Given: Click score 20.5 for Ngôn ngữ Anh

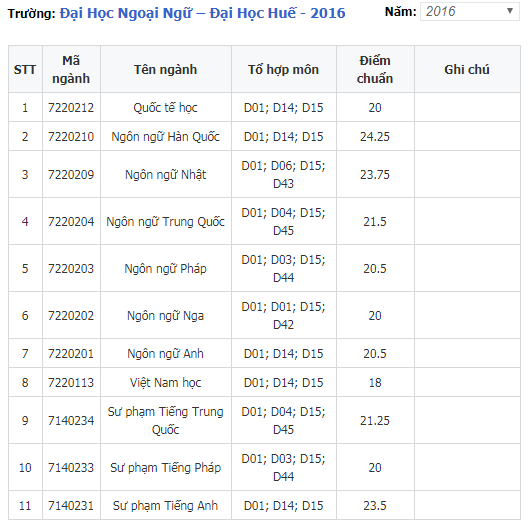Looking at the screenshot, I should point(375,353).
